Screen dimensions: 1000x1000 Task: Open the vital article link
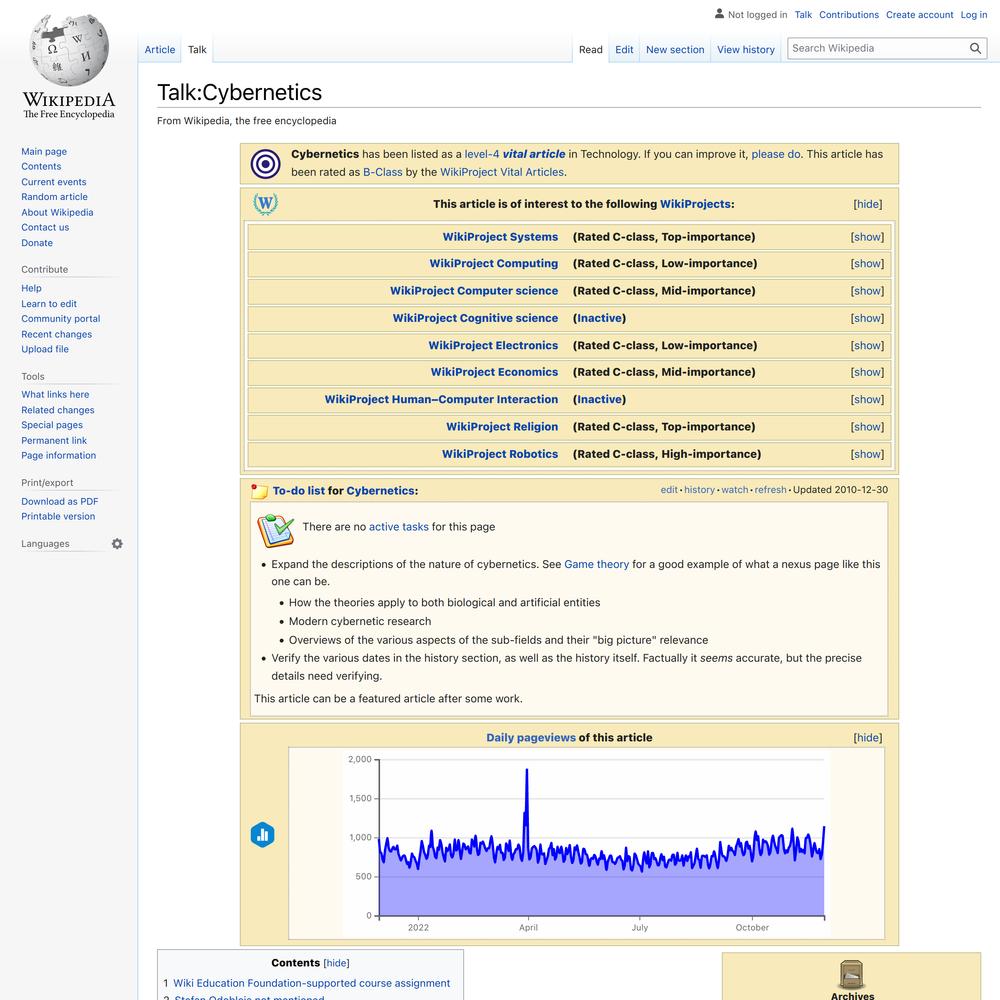pos(534,154)
